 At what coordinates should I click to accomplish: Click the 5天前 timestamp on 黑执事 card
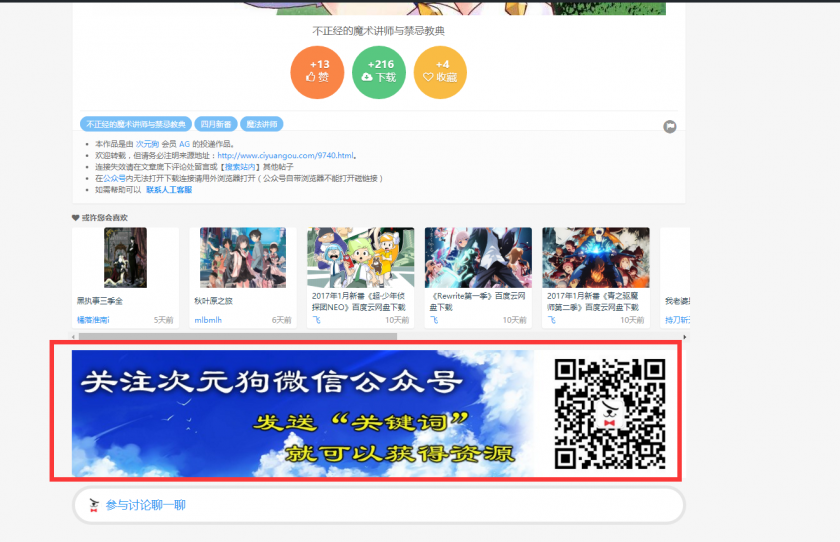(163, 320)
